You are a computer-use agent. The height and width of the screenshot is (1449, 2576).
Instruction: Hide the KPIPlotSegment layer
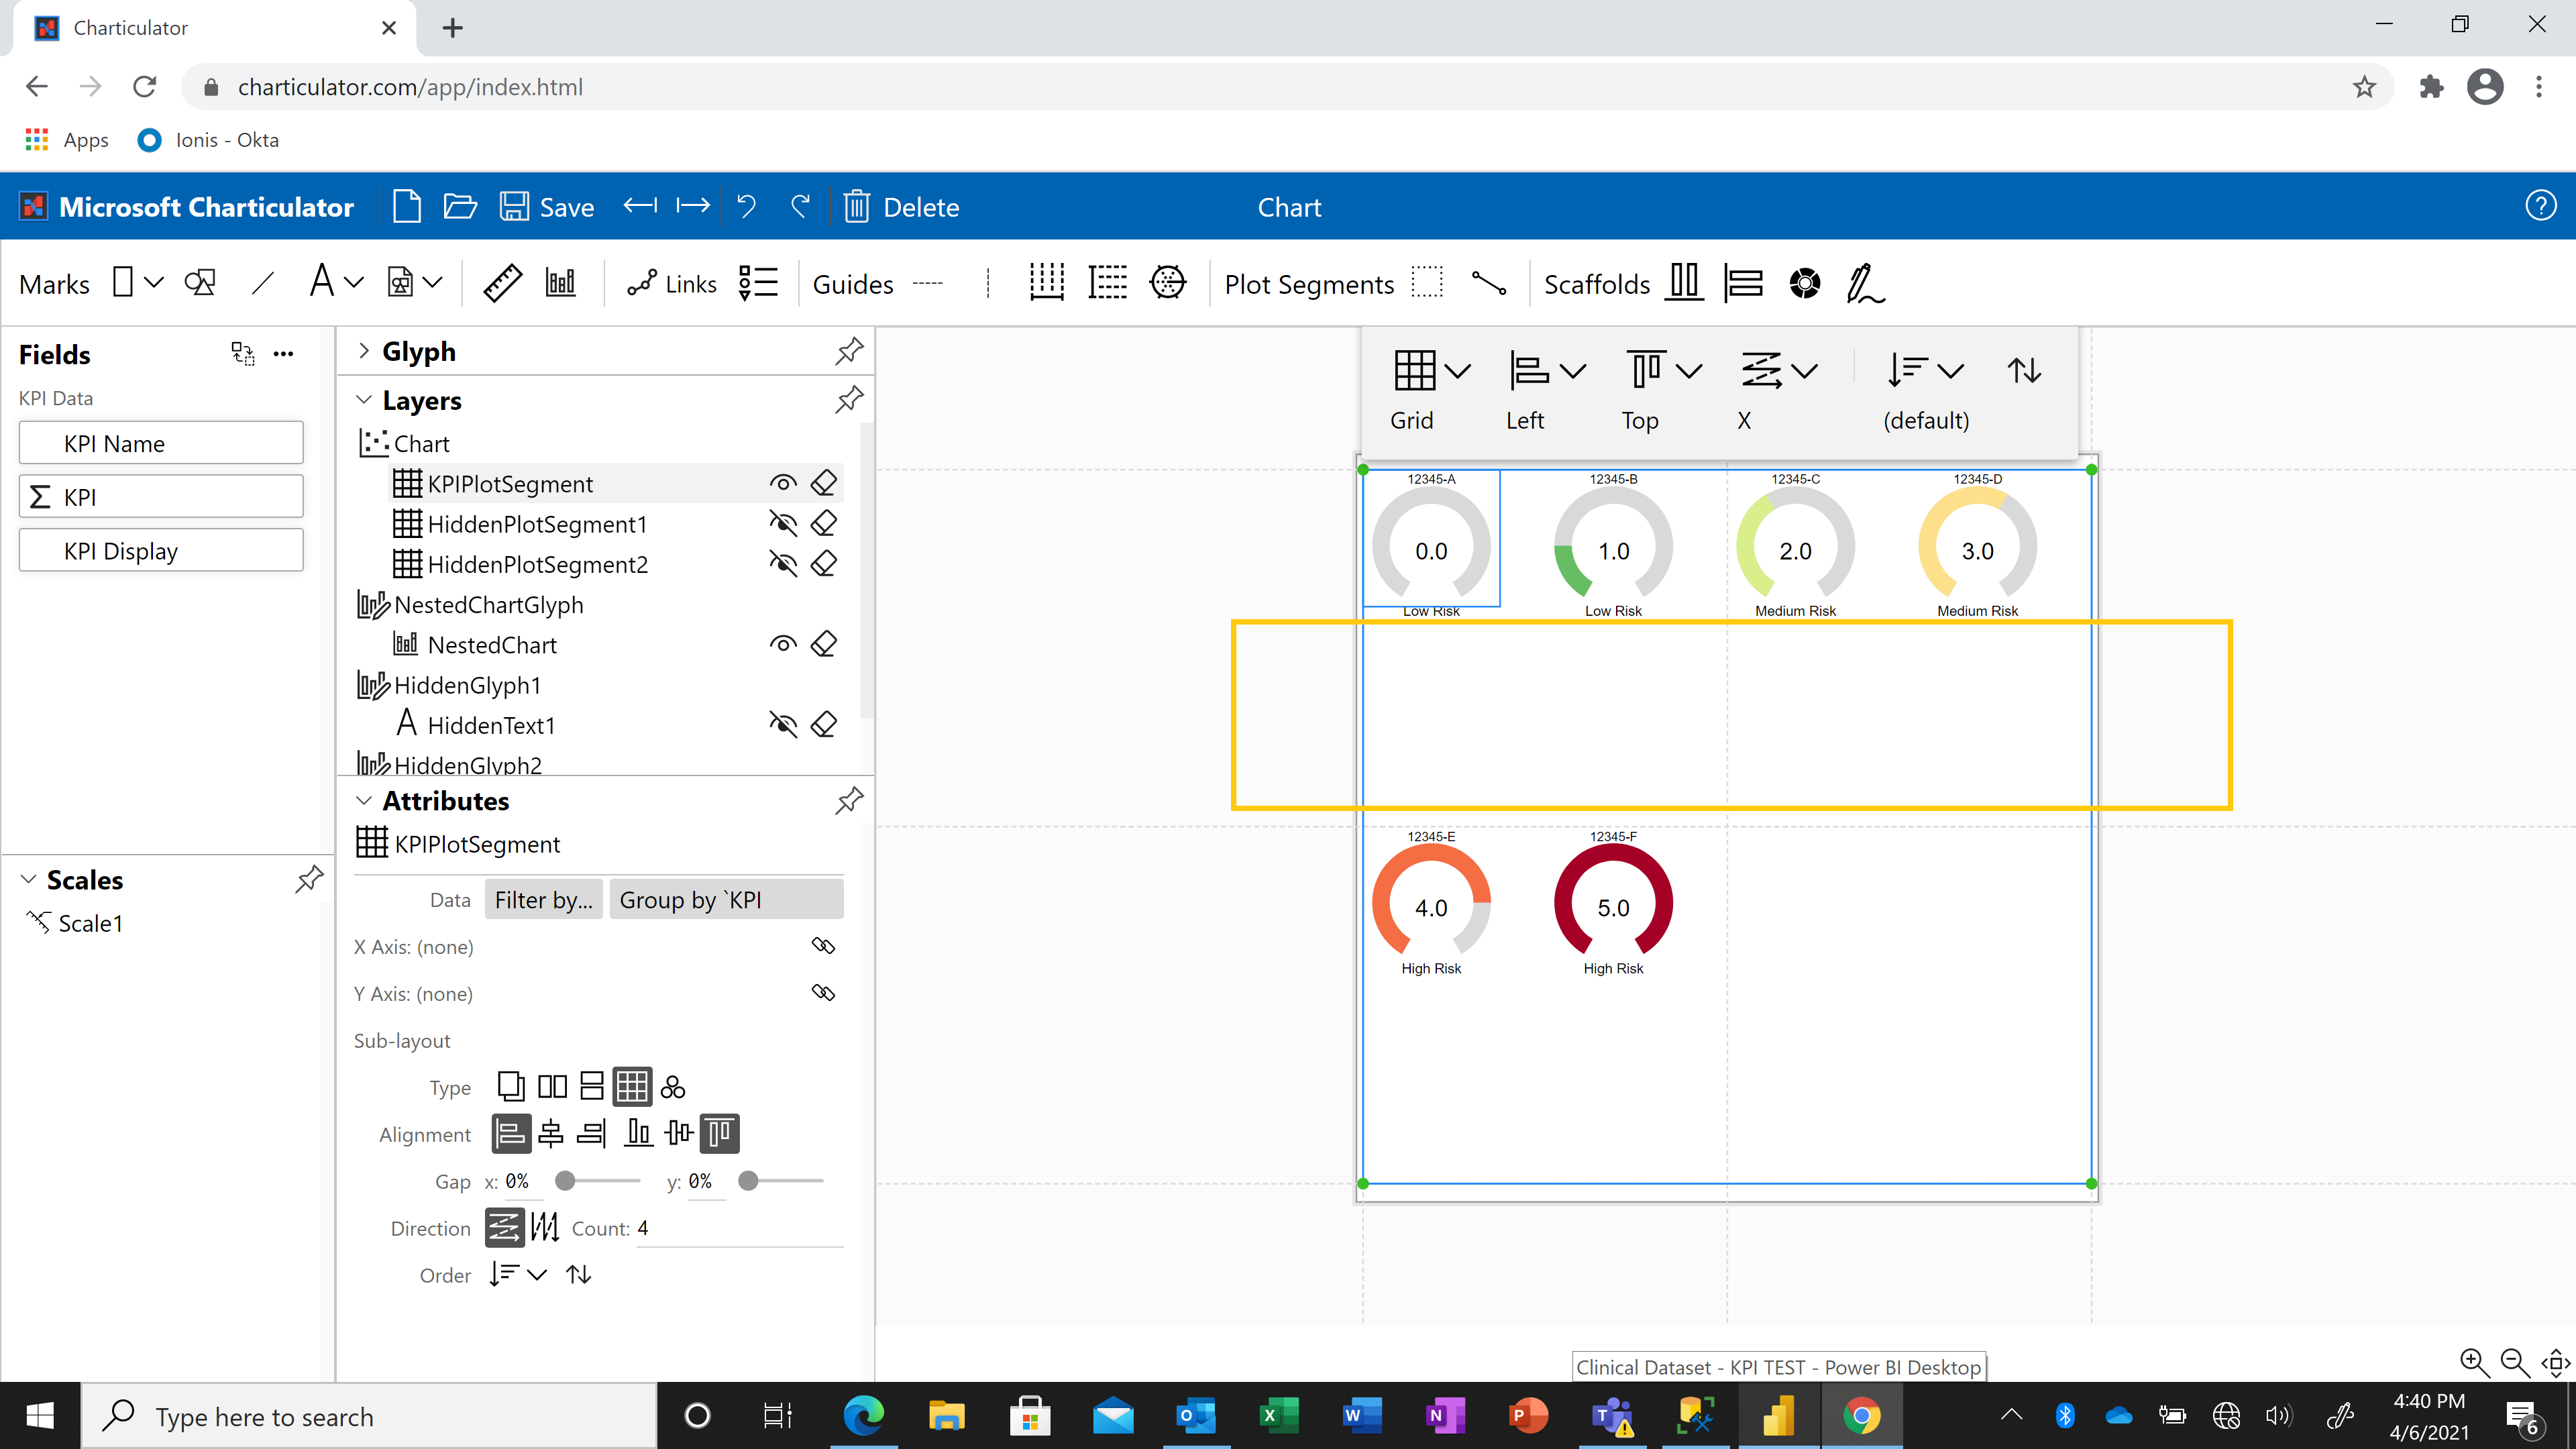pyautogui.click(x=783, y=482)
